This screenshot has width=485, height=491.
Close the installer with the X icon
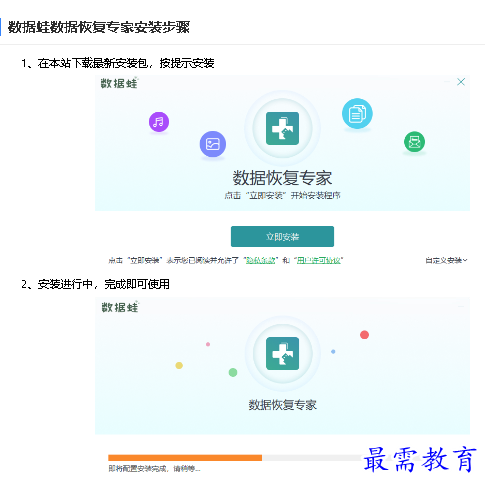tap(461, 82)
